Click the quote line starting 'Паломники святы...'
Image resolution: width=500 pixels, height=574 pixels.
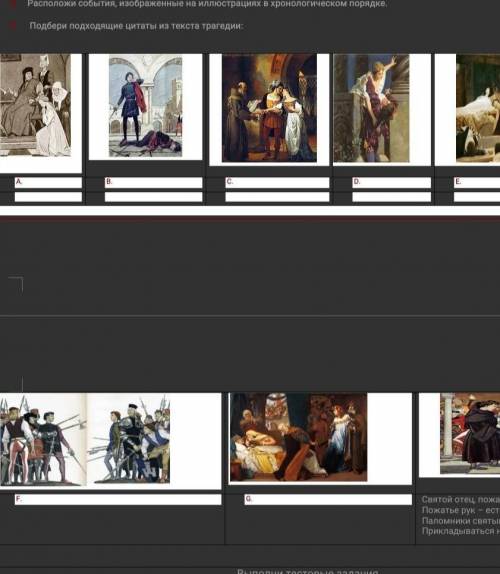coord(461,521)
